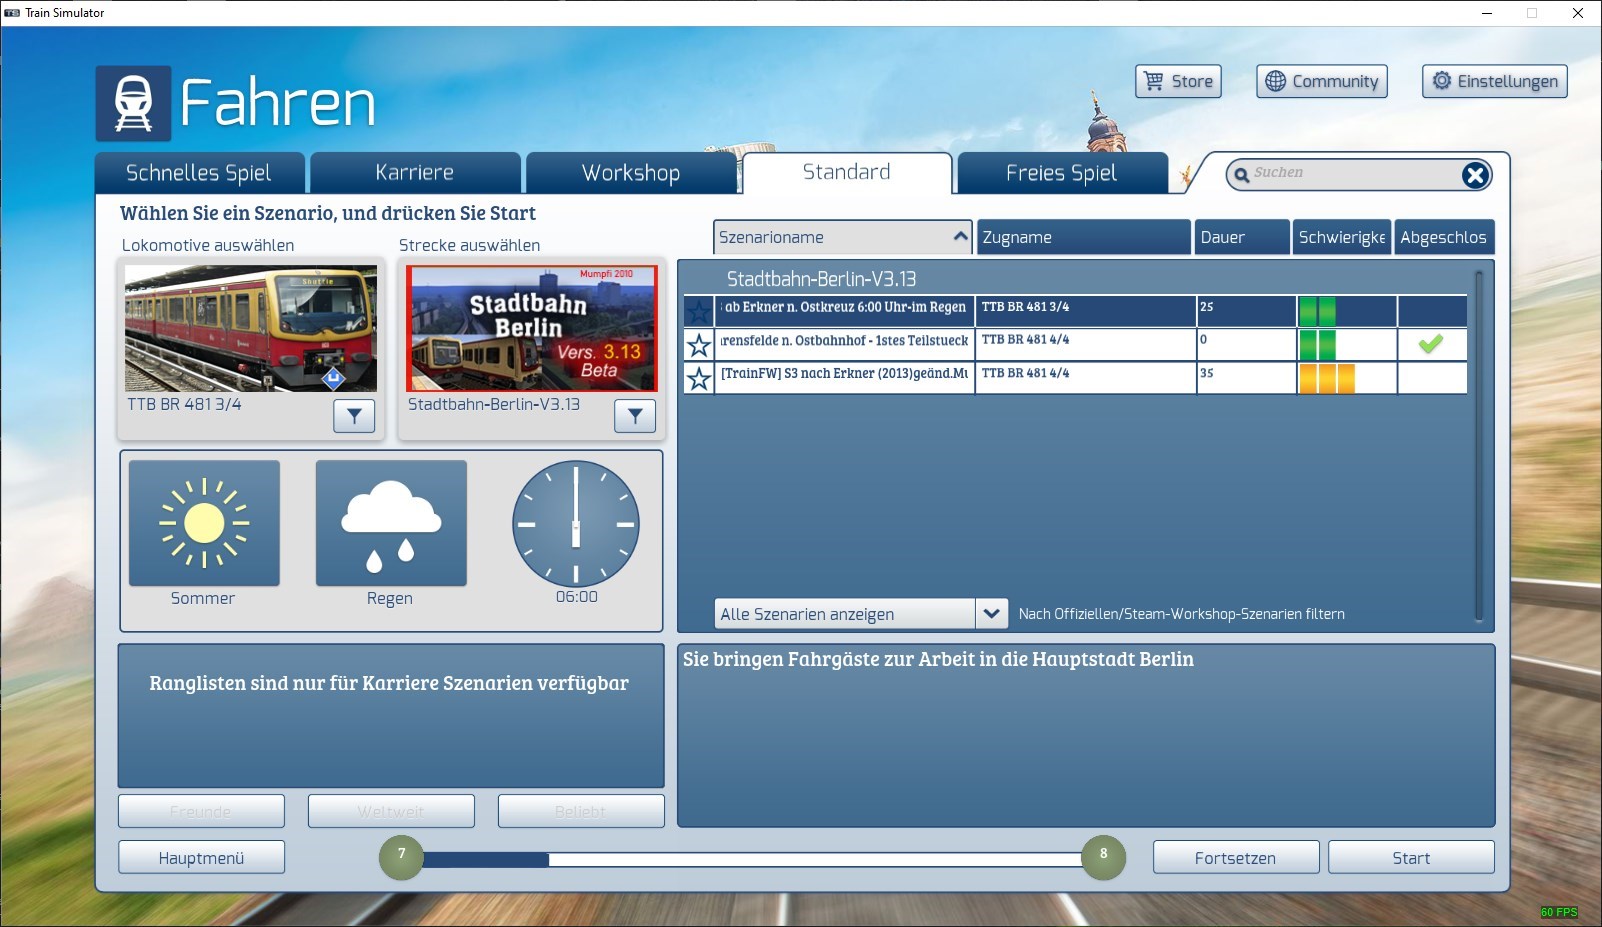The image size is (1602, 927).
Task: Open route filter funnel icon for Stadtbahn-Berlin
Action: click(x=635, y=416)
